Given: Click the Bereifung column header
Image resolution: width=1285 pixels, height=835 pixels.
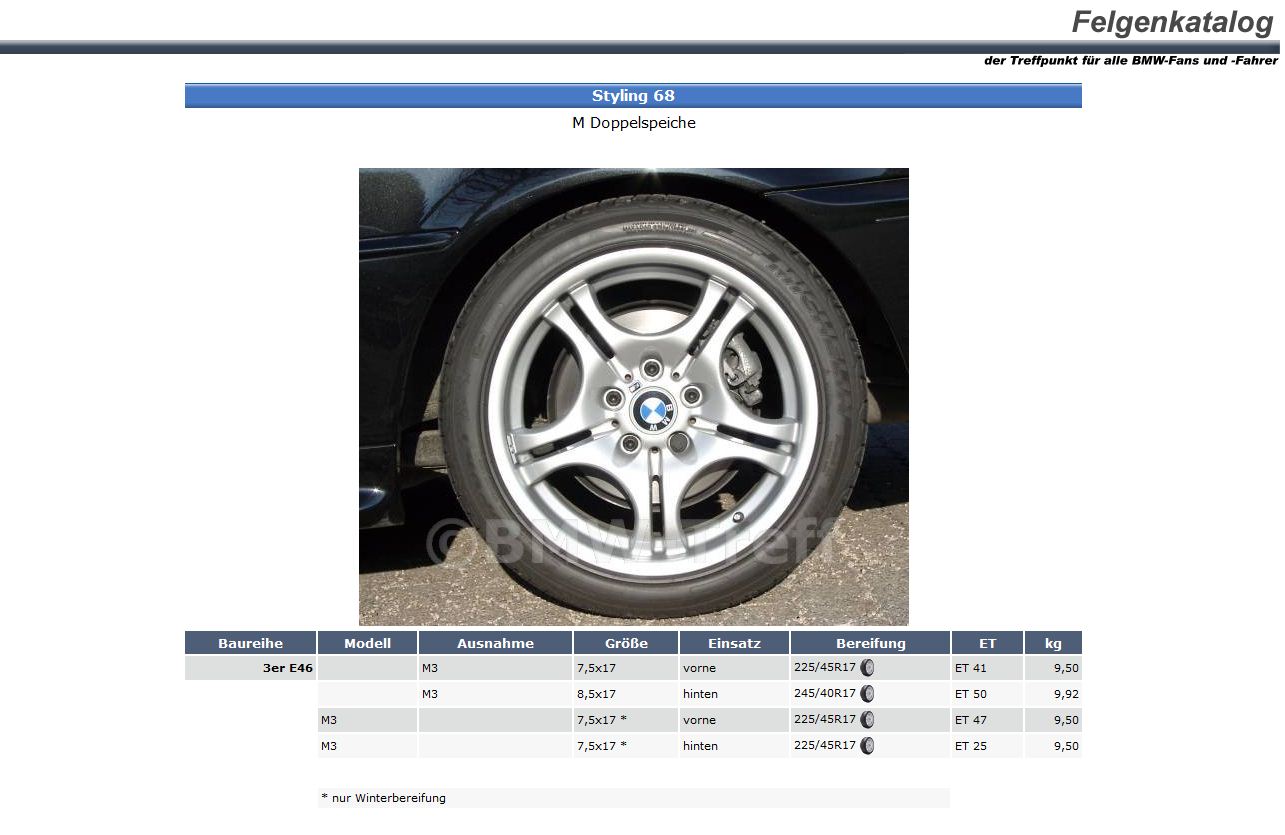Looking at the screenshot, I should pos(870,643).
